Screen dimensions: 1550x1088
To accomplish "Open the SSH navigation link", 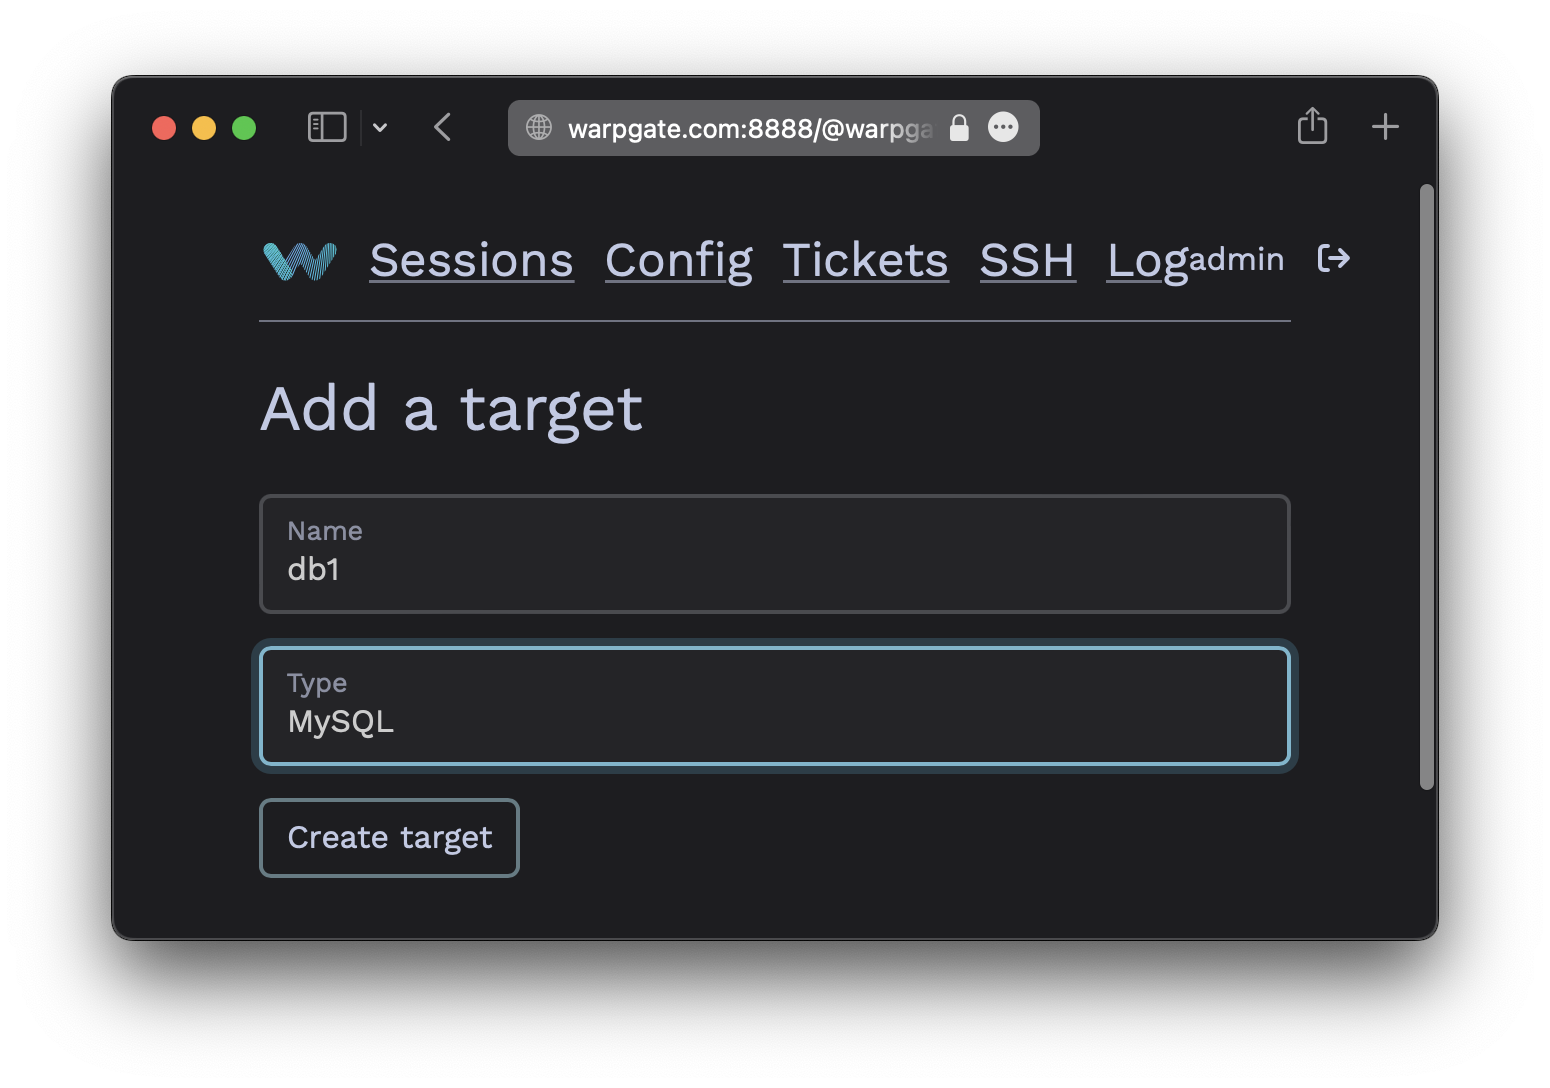I will pyautogui.click(x=1028, y=261).
